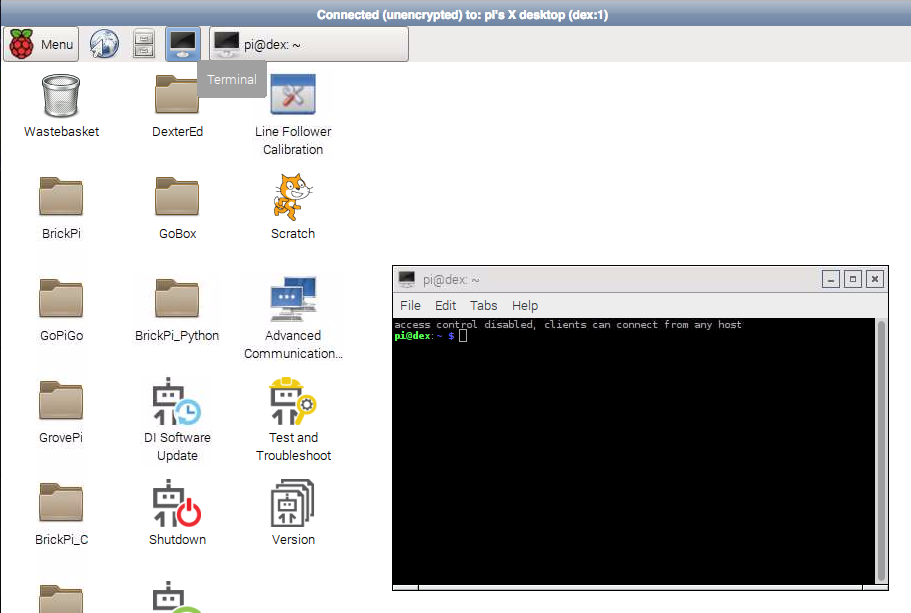
Task: Click the 'pi@dex: ~' terminal title text
Action: [451, 280]
